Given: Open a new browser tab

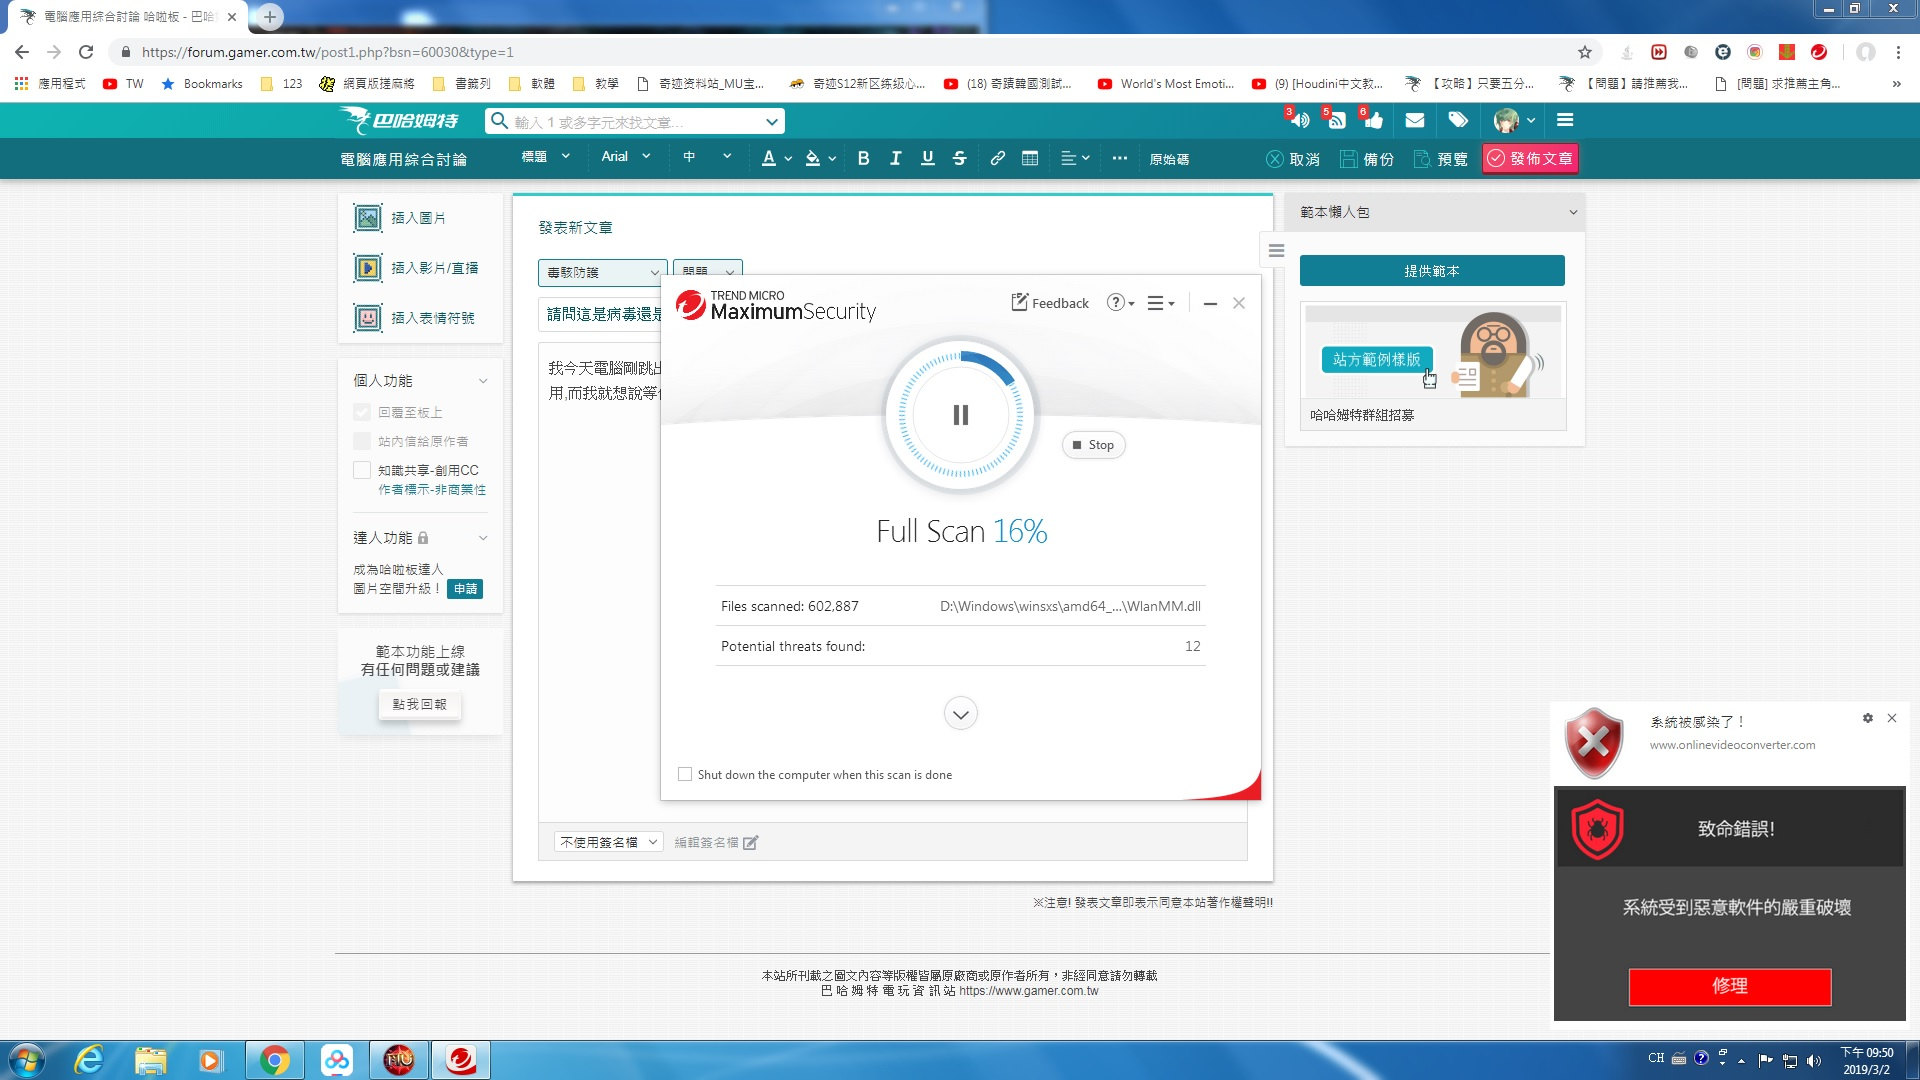Looking at the screenshot, I should 269,17.
